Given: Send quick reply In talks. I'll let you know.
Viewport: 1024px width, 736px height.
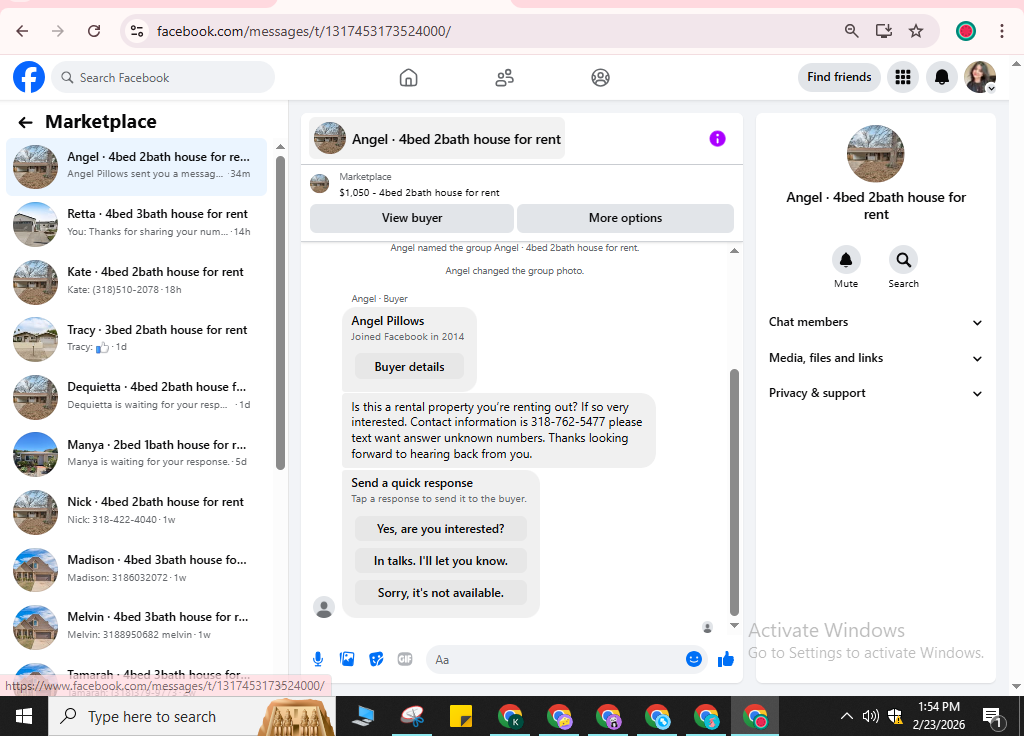Looking at the screenshot, I should click(440, 561).
